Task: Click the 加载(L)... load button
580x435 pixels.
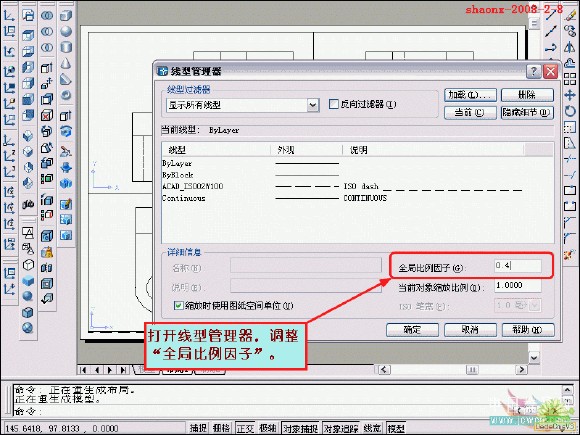Action: [x=470, y=95]
